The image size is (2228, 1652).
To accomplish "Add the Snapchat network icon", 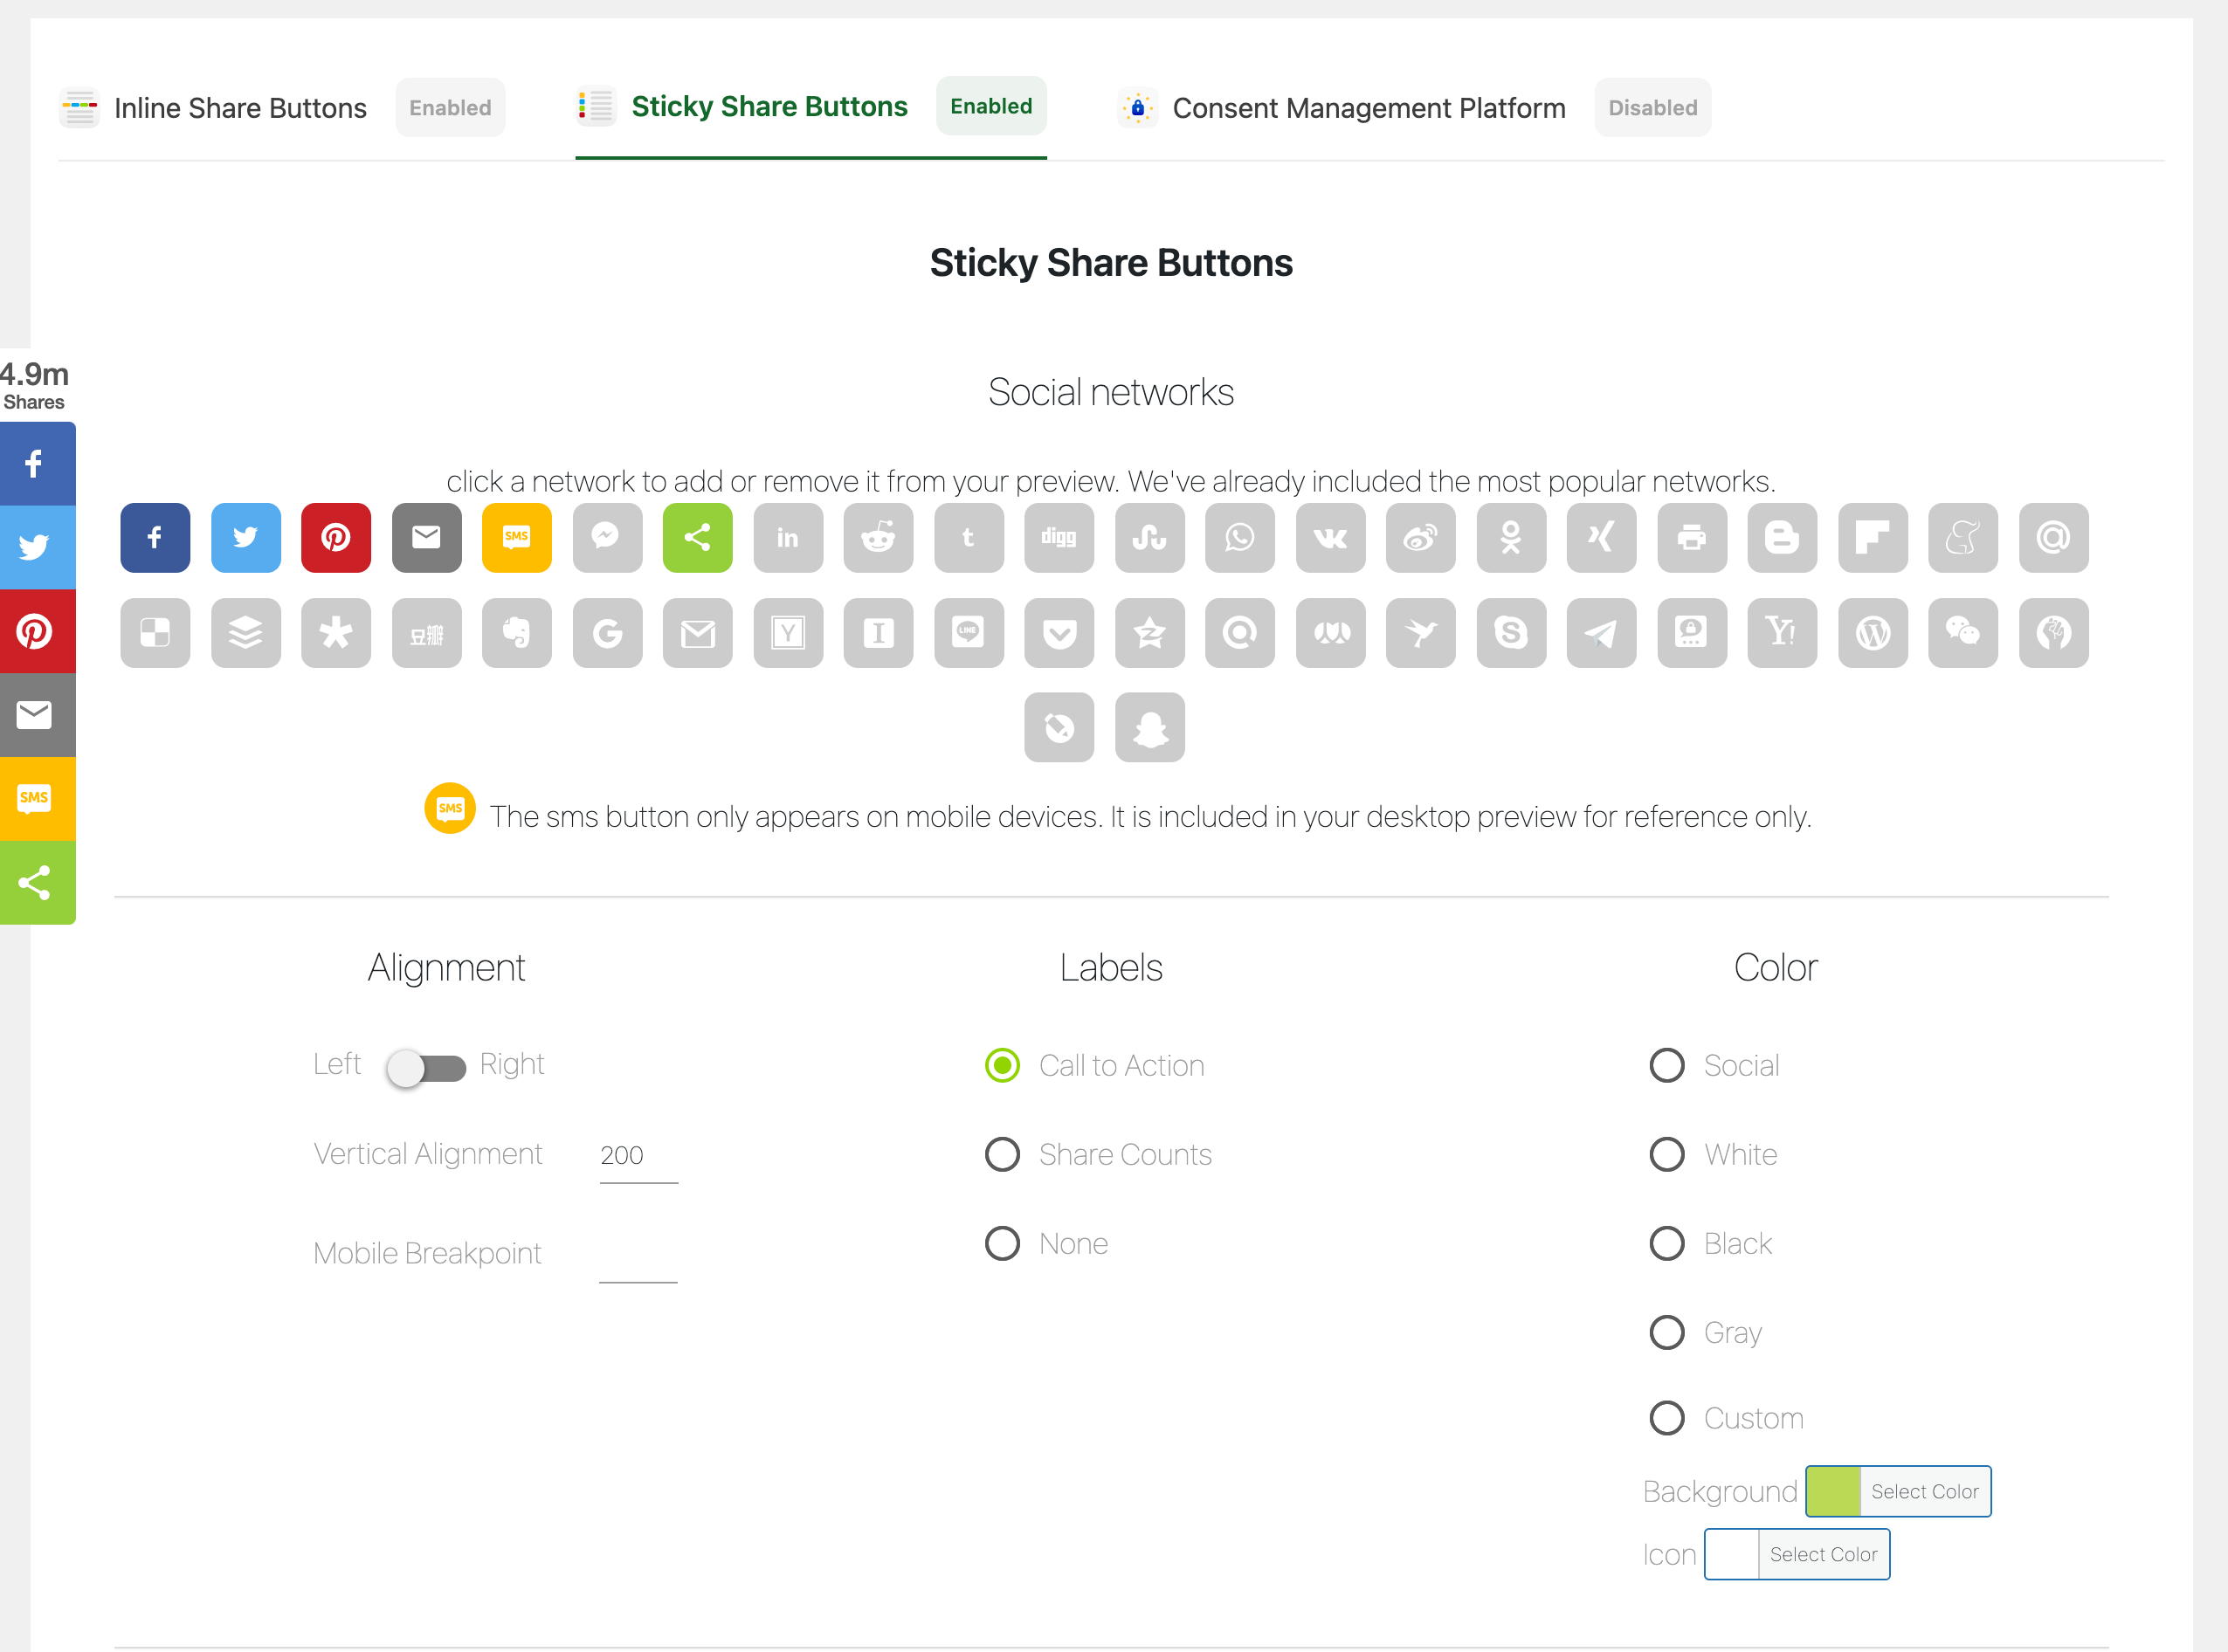I will pos(1149,728).
